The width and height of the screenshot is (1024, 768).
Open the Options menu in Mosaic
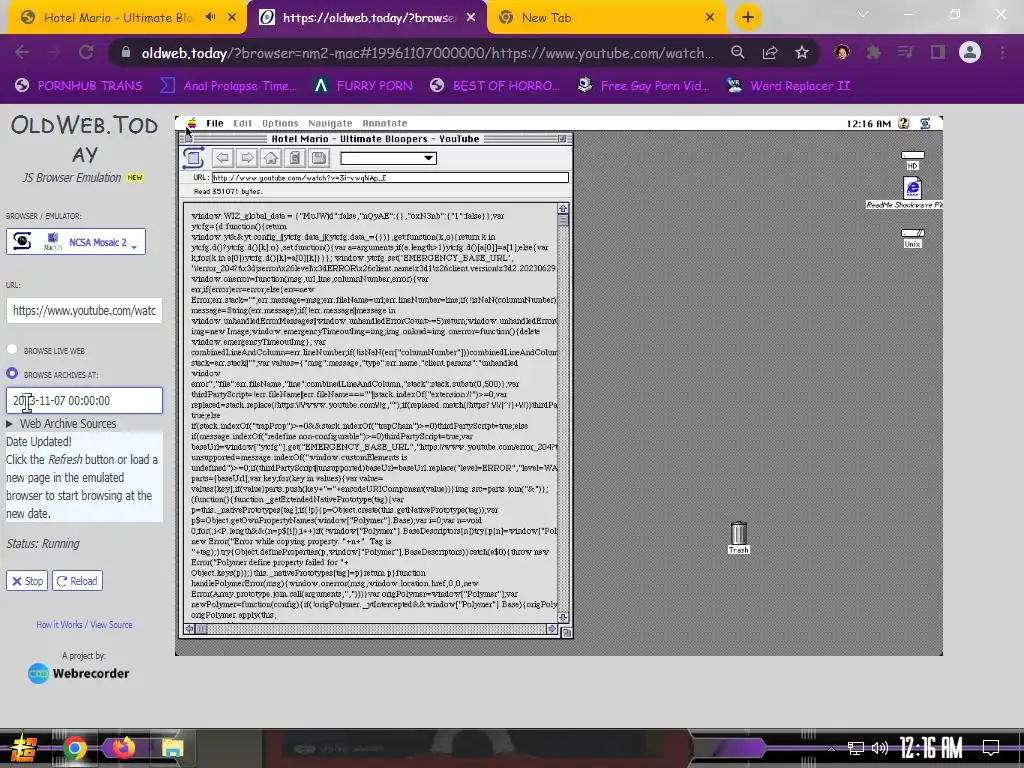280,123
